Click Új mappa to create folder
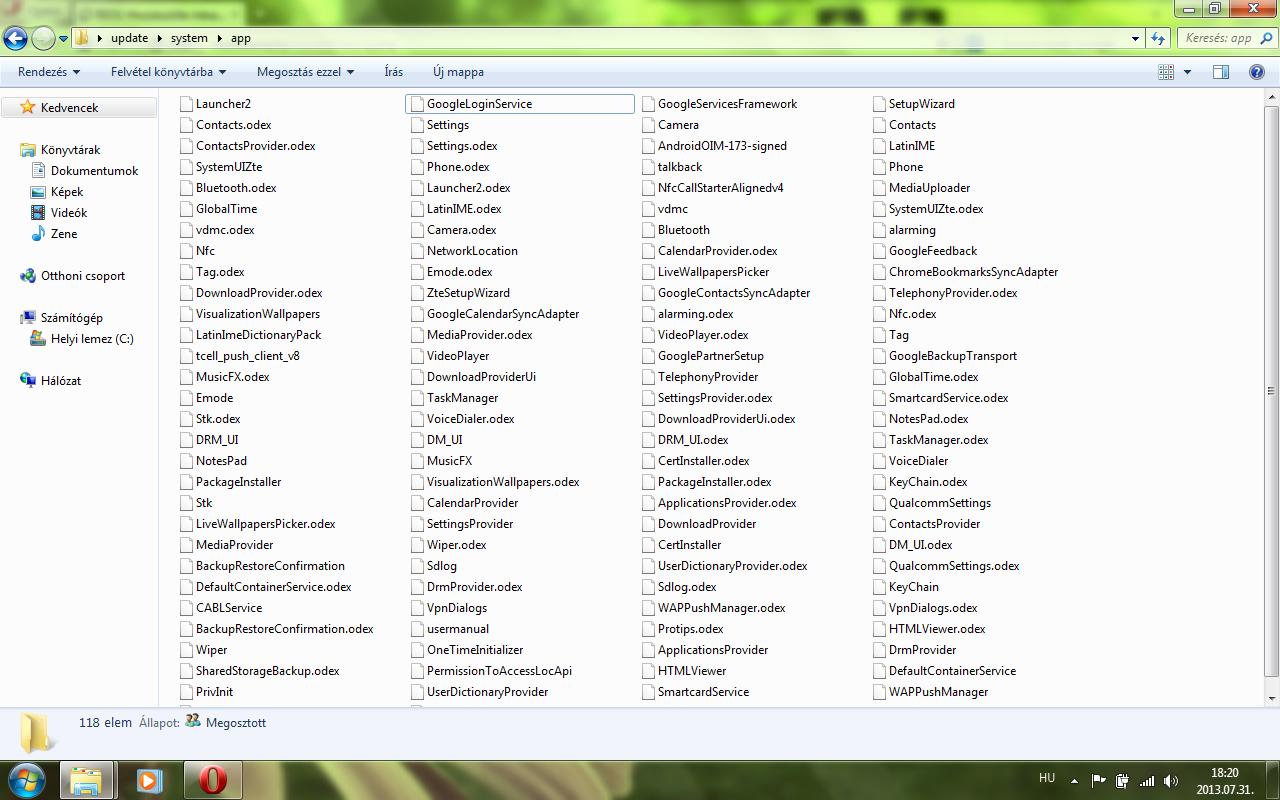 point(458,72)
